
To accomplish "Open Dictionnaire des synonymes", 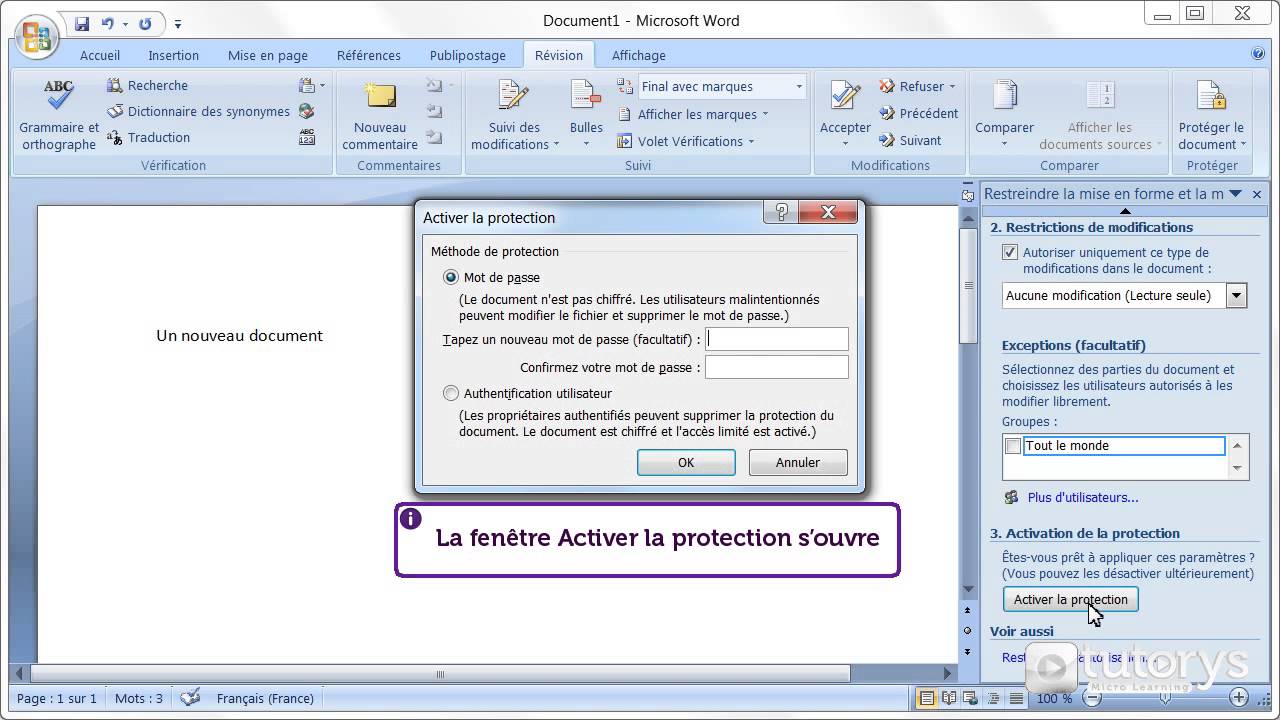I will click(x=198, y=112).
